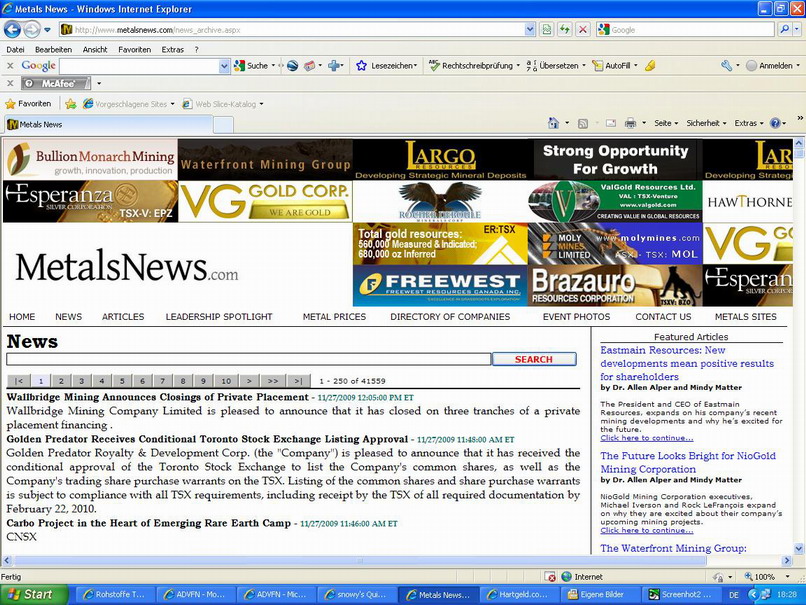Screen dimensions: 806x605
Task: Click the add to favorites bar star icon
Action: tap(71, 104)
